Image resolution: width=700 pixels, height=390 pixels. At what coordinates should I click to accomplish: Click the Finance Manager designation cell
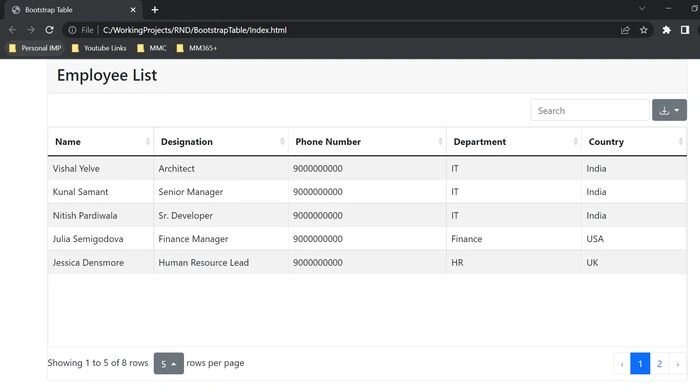click(x=221, y=239)
